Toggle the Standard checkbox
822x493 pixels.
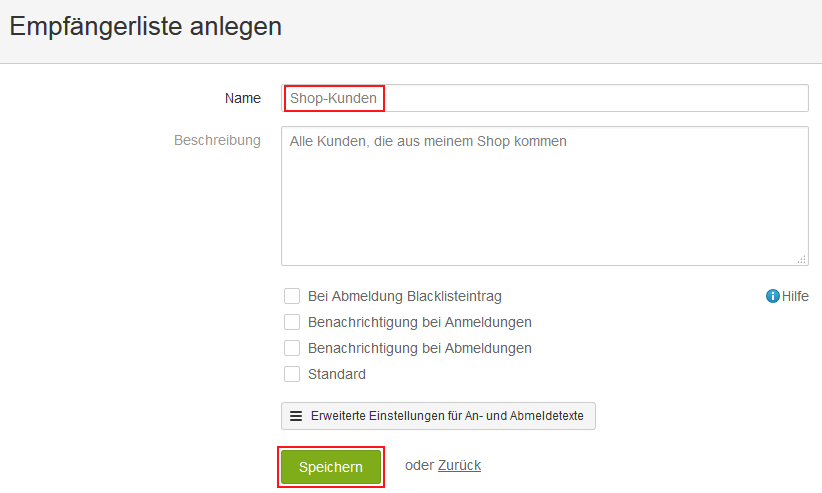pos(292,374)
